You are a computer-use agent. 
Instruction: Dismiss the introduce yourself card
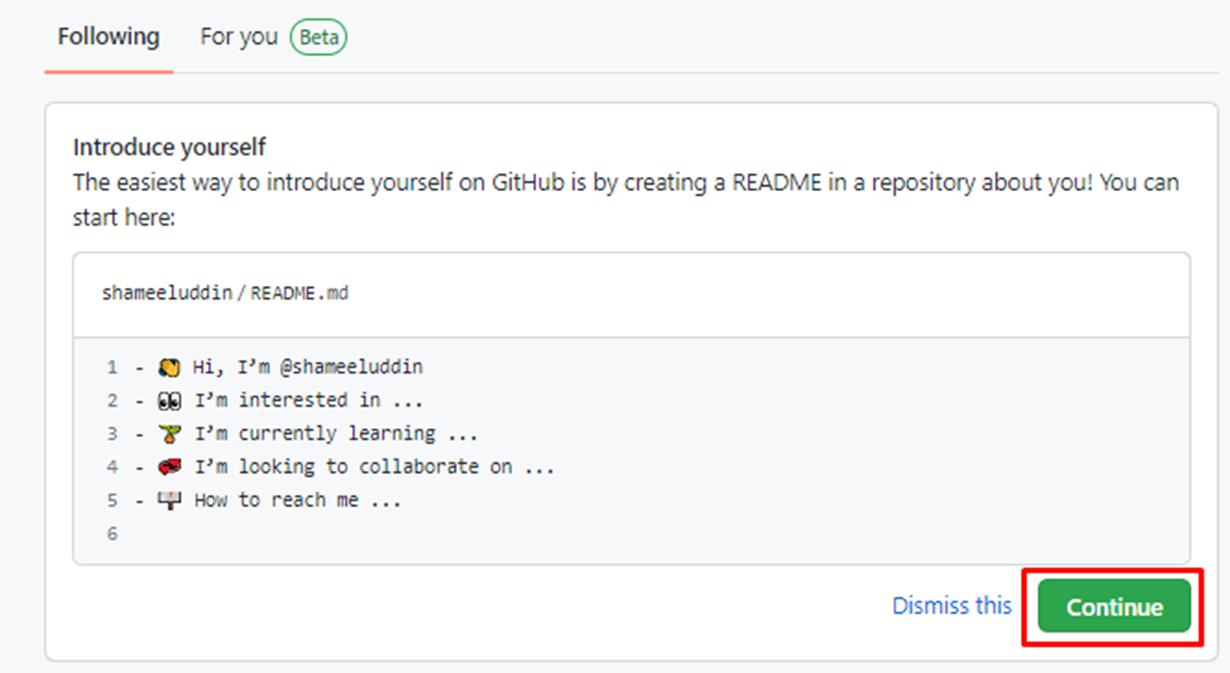coord(952,605)
